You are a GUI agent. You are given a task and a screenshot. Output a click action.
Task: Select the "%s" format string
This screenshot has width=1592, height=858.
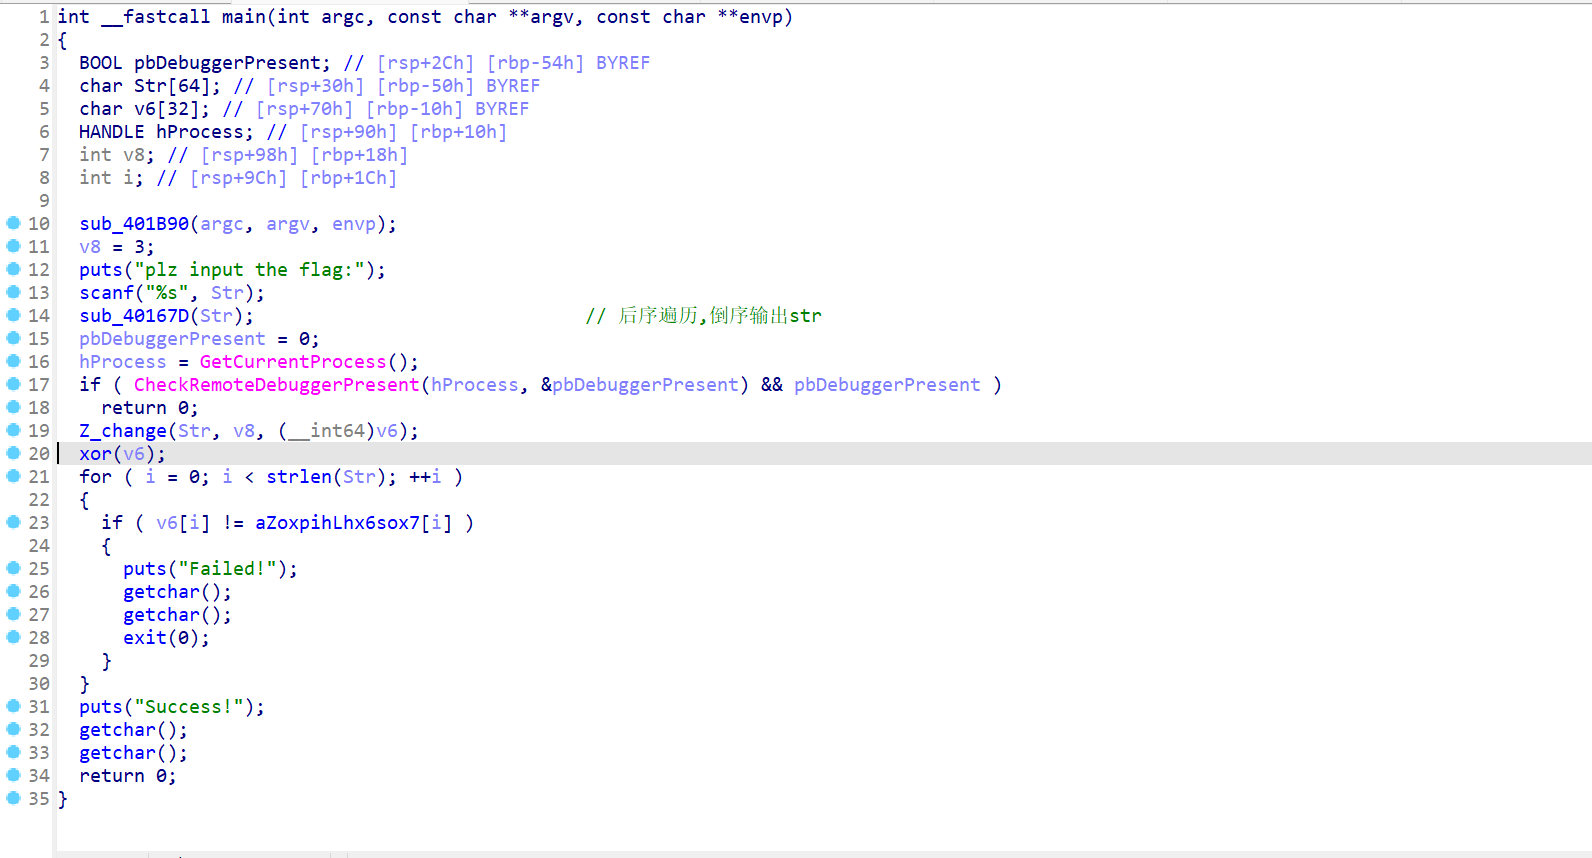pyautogui.click(x=167, y=293)
